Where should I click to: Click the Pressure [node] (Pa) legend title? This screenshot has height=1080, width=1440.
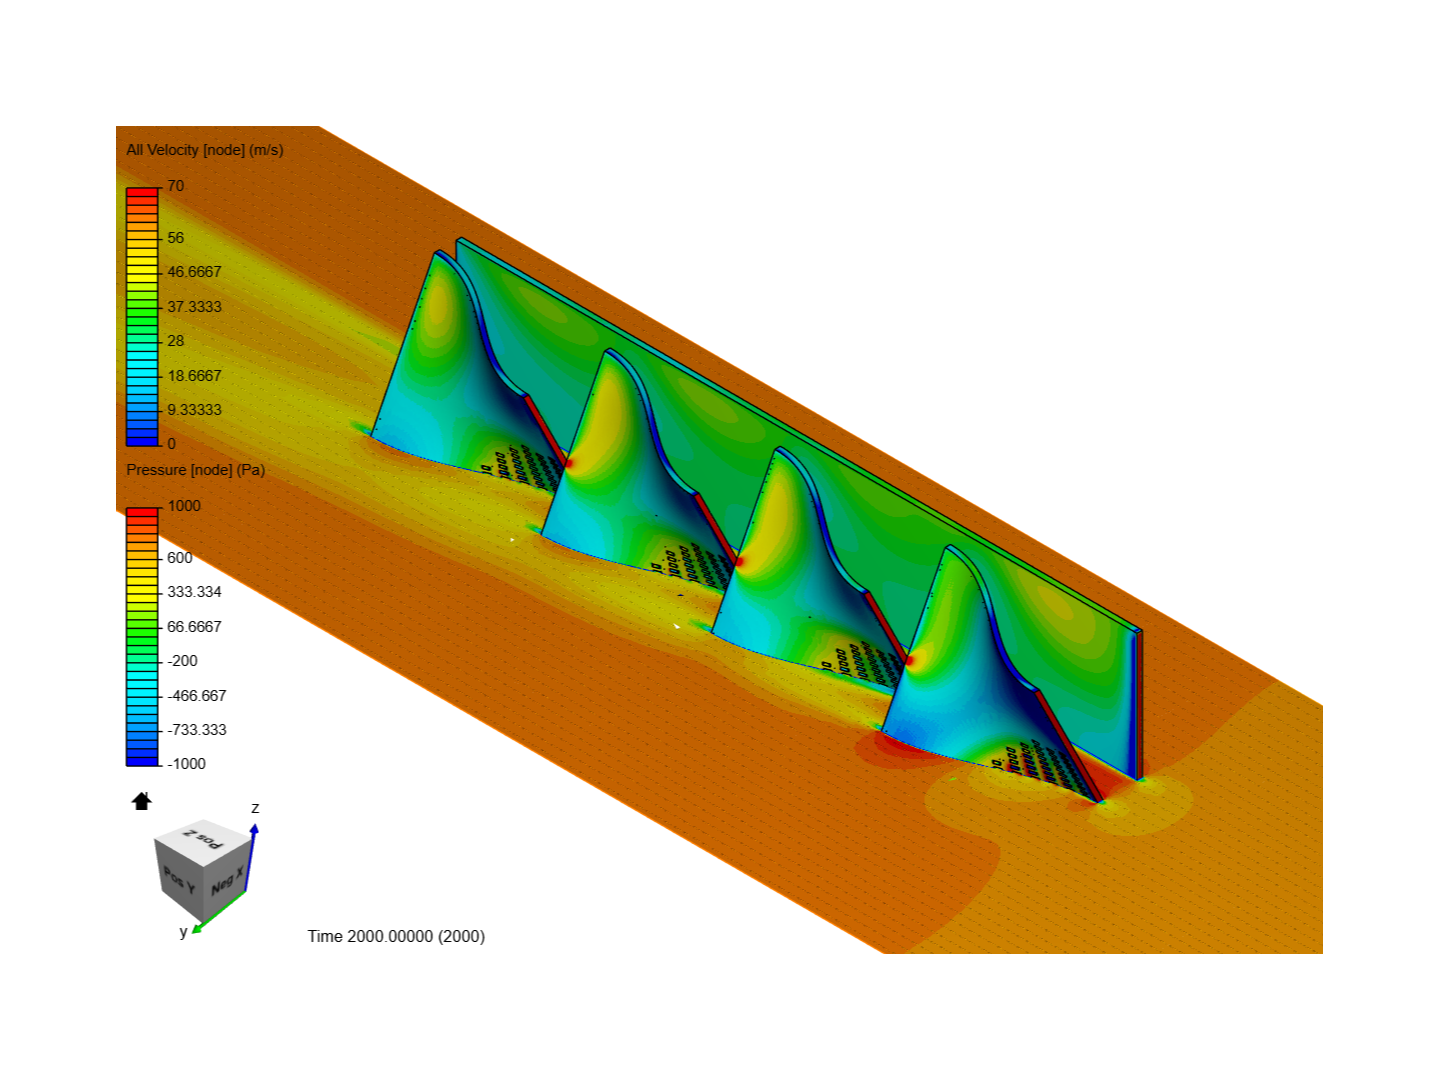[196, 470]
